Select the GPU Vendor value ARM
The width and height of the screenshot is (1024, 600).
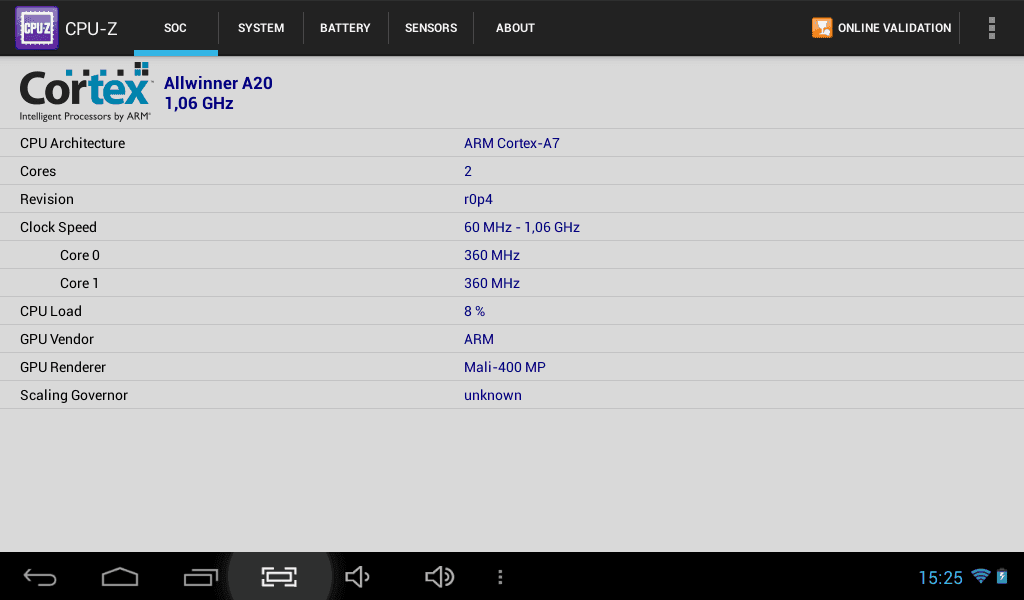[479, 339]
